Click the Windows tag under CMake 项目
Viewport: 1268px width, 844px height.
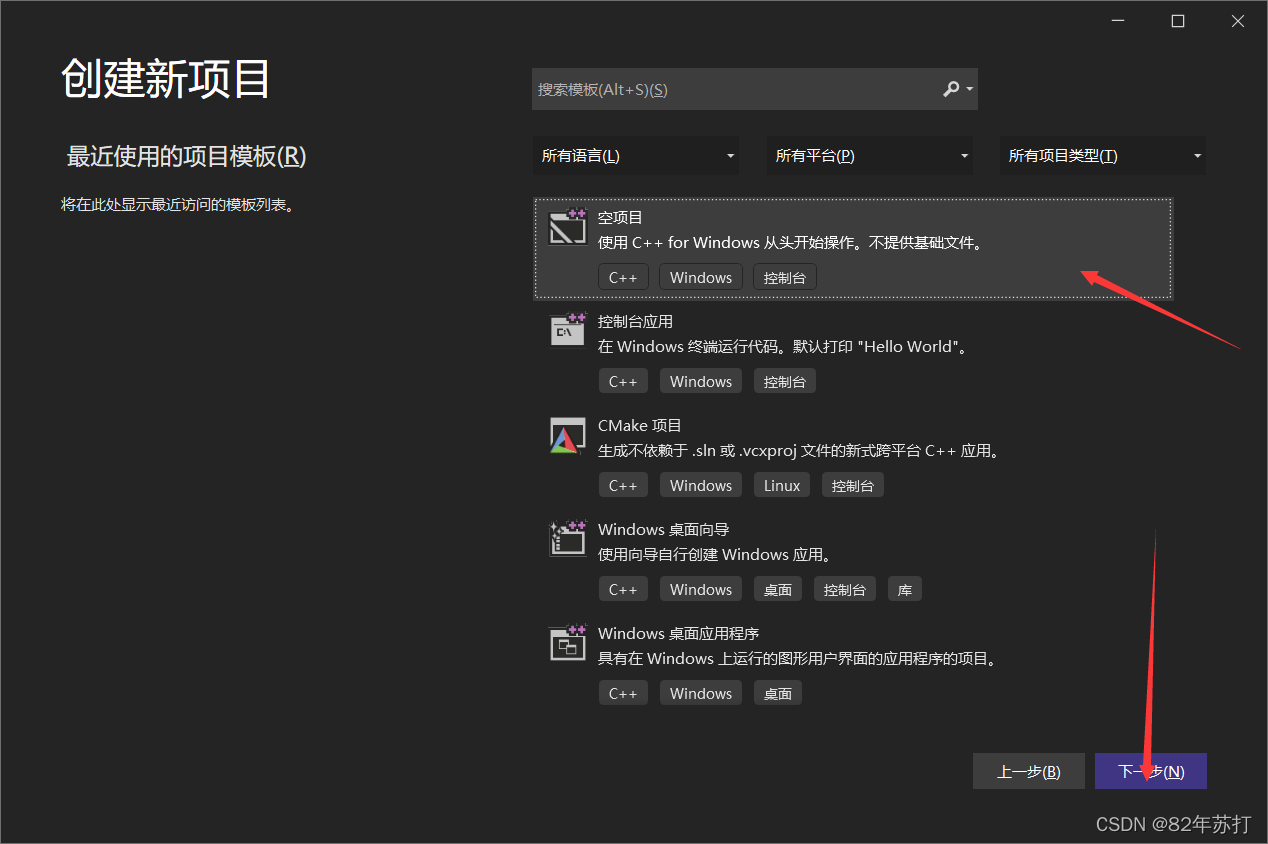[x=701, y=485]
